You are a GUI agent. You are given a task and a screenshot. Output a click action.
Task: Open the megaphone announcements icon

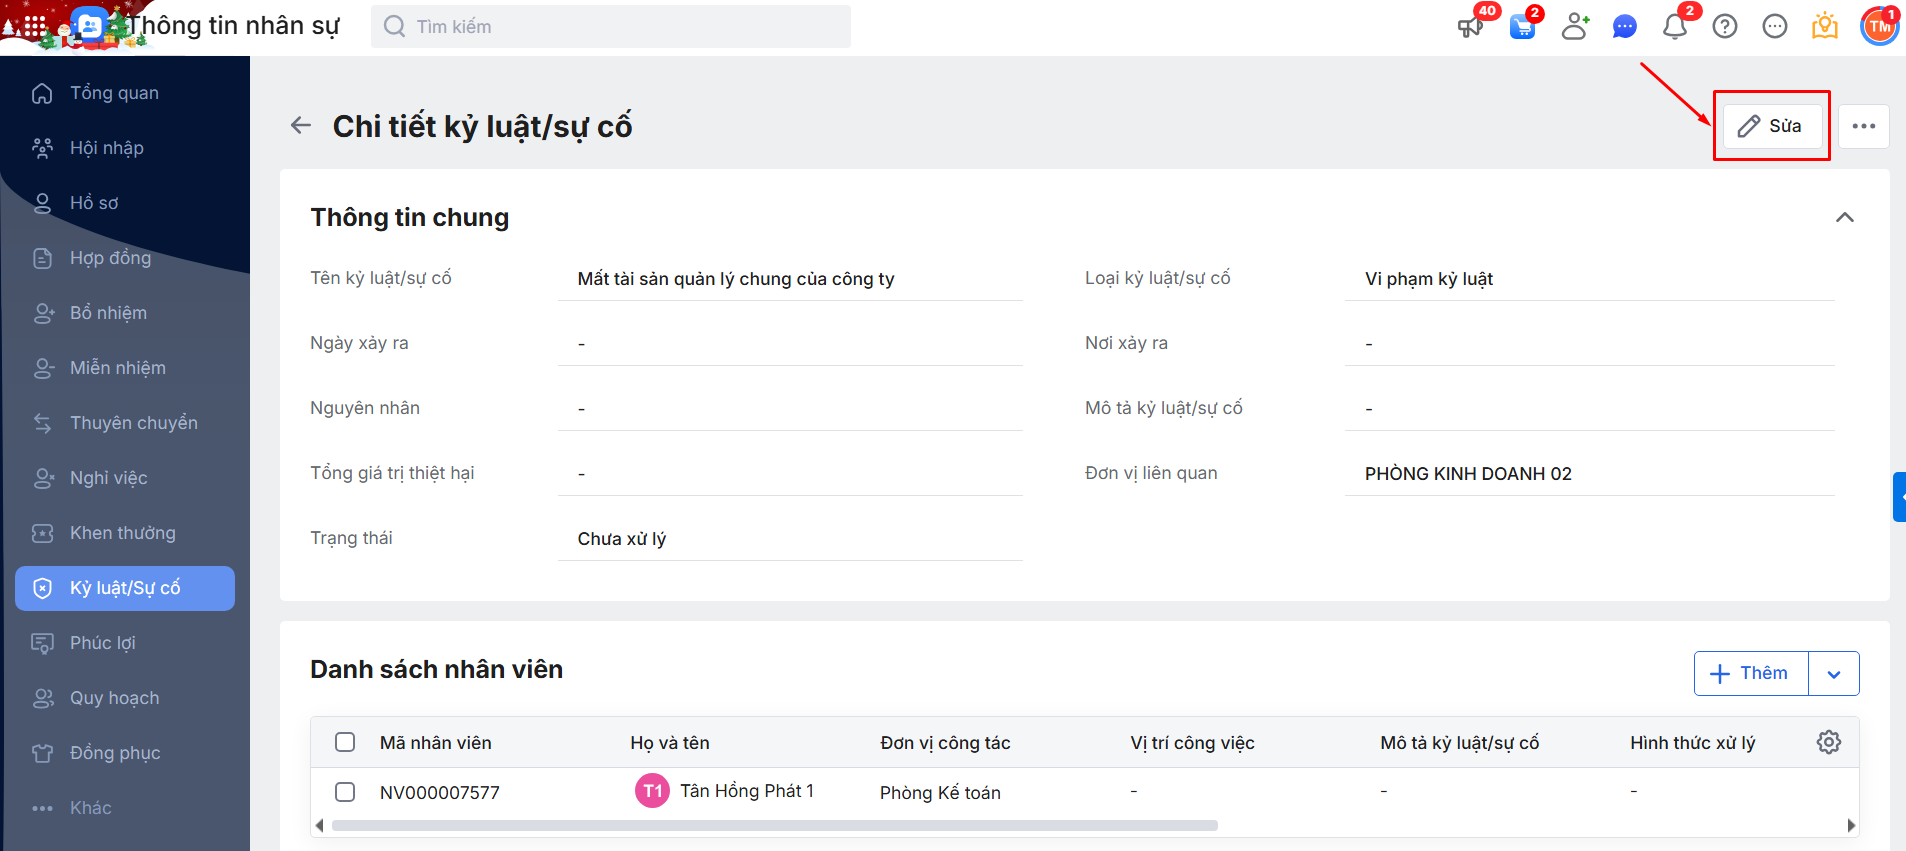(1470, 27)
